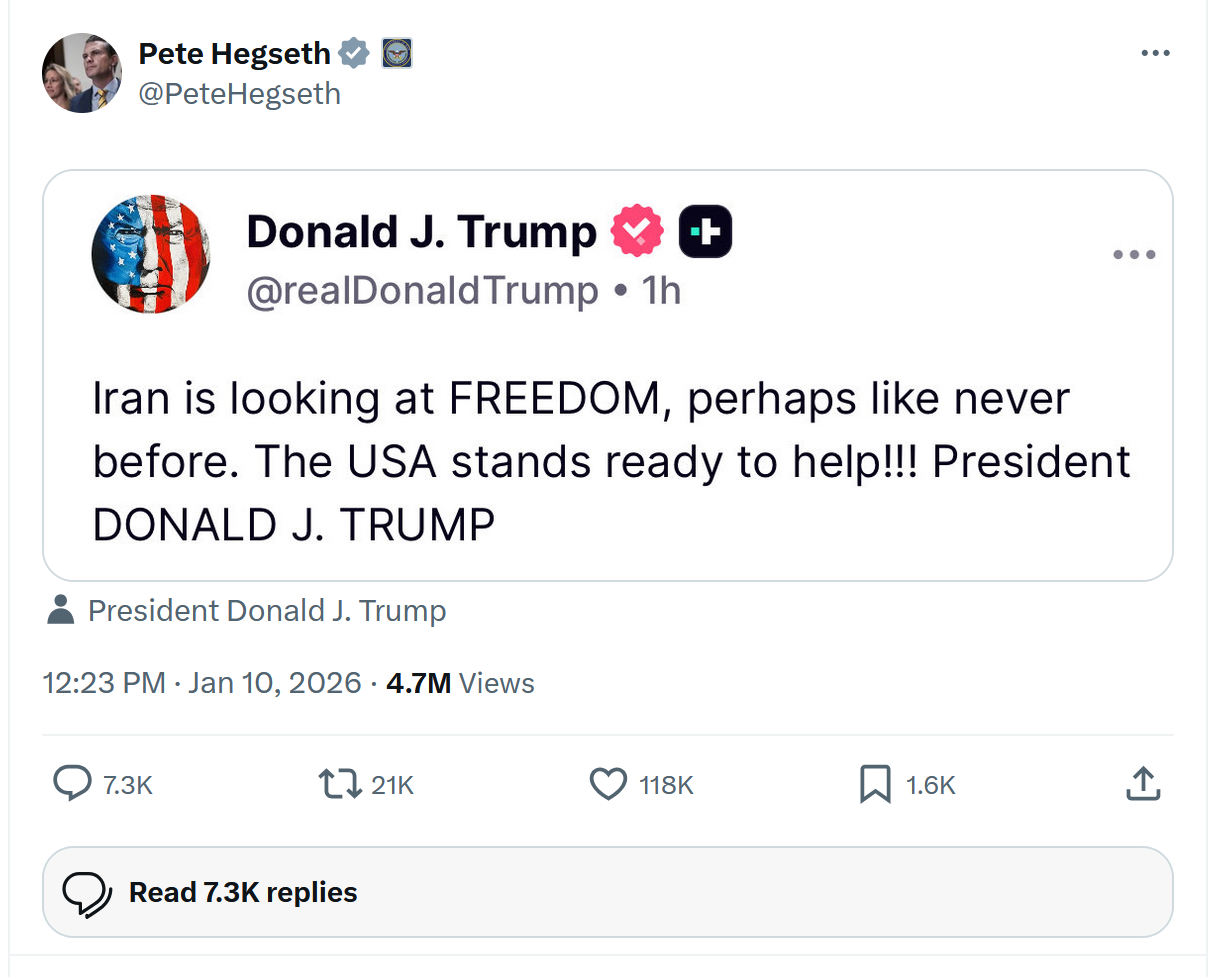Click the reply speech bubble icon
Image resolution: width=1224 pixels, height=977 pixels.
[x=72, y=784]
